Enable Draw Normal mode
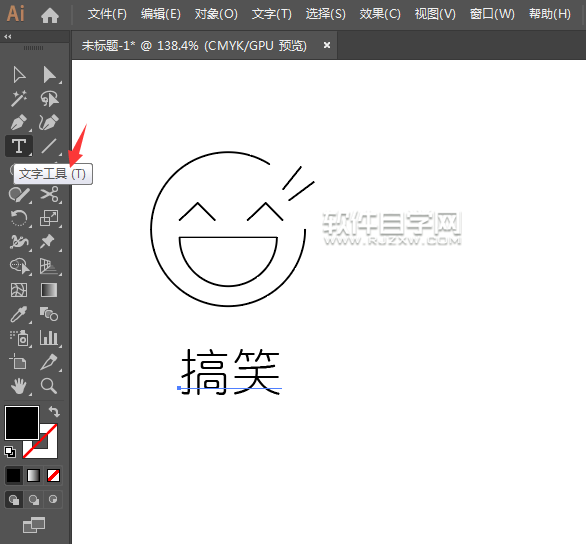This screenshot has width=586, height=544. [14, 500]
